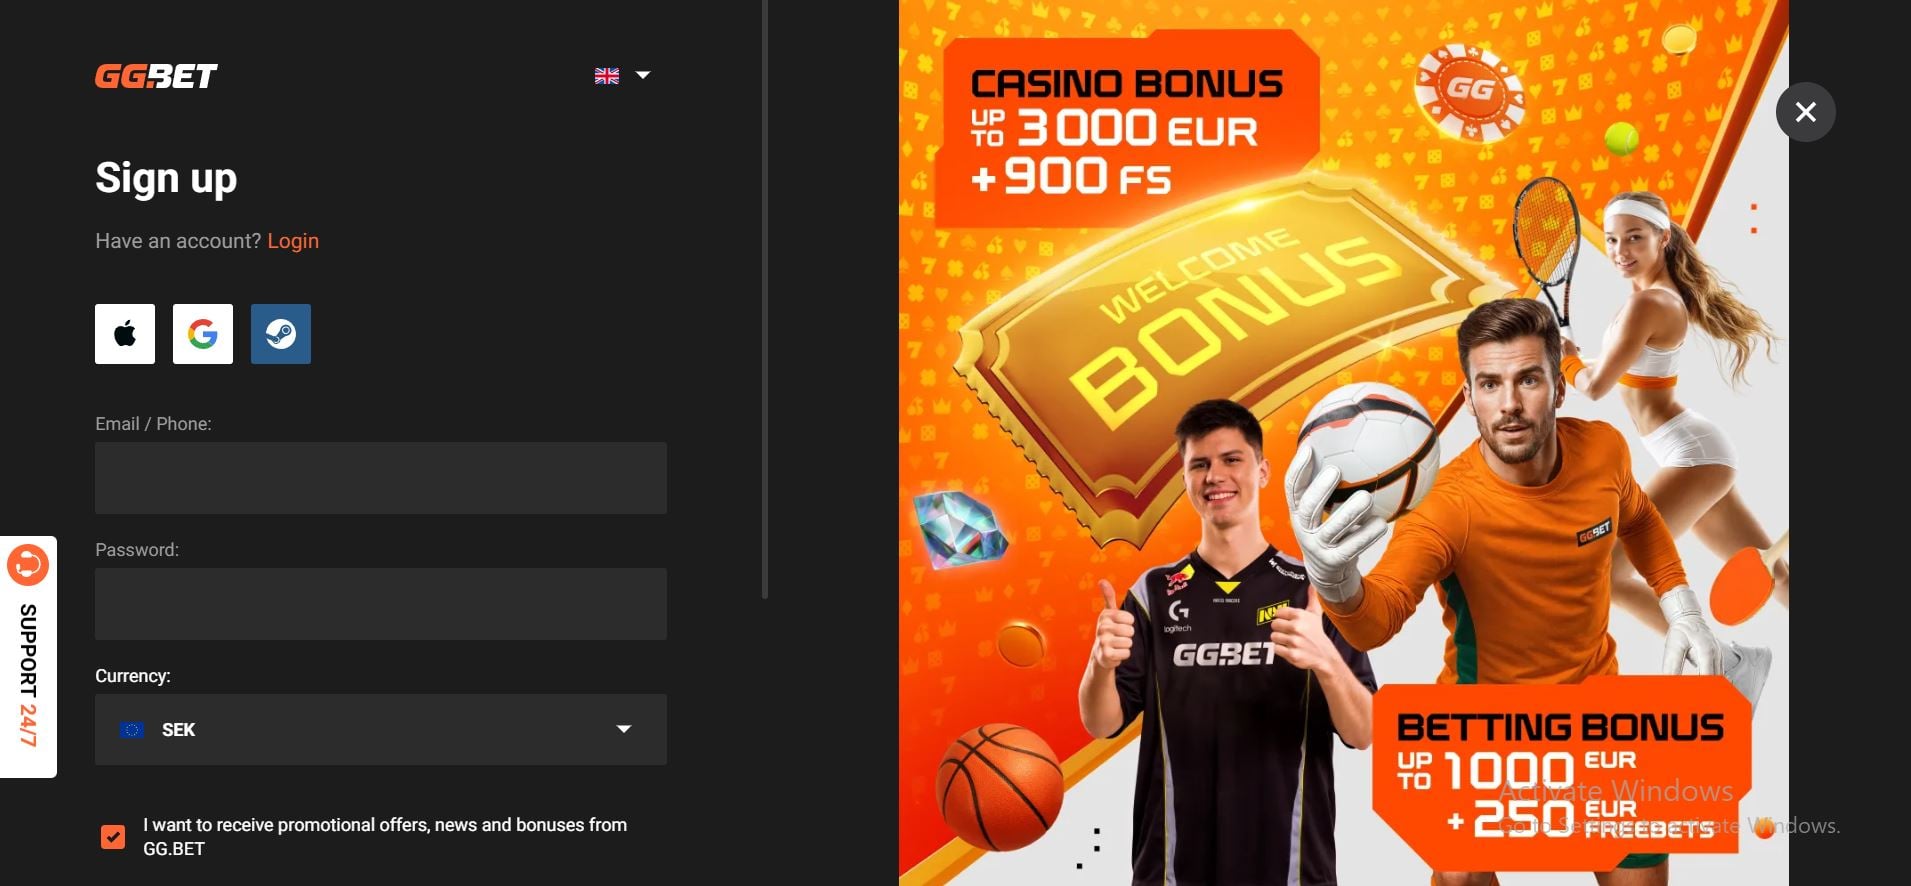The height and width of the screenshot is (886, 1911).
Task: Sign up with the Apple icon
Action: (x=125, y=334)
